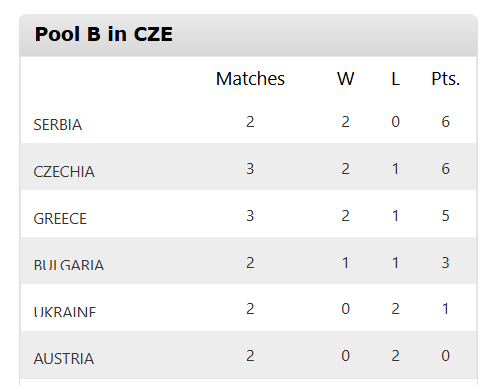493x385 pixels.
Task: Select Ukraine's points value of 1
Action: coord(446,309)
